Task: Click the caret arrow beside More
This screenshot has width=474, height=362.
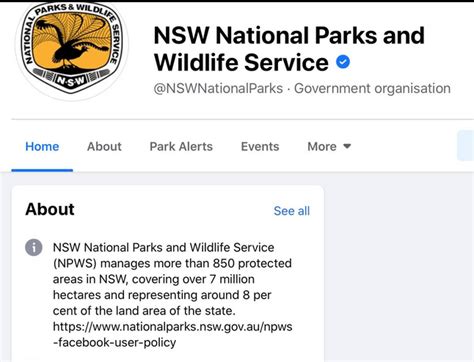Action: pos(347,146)
